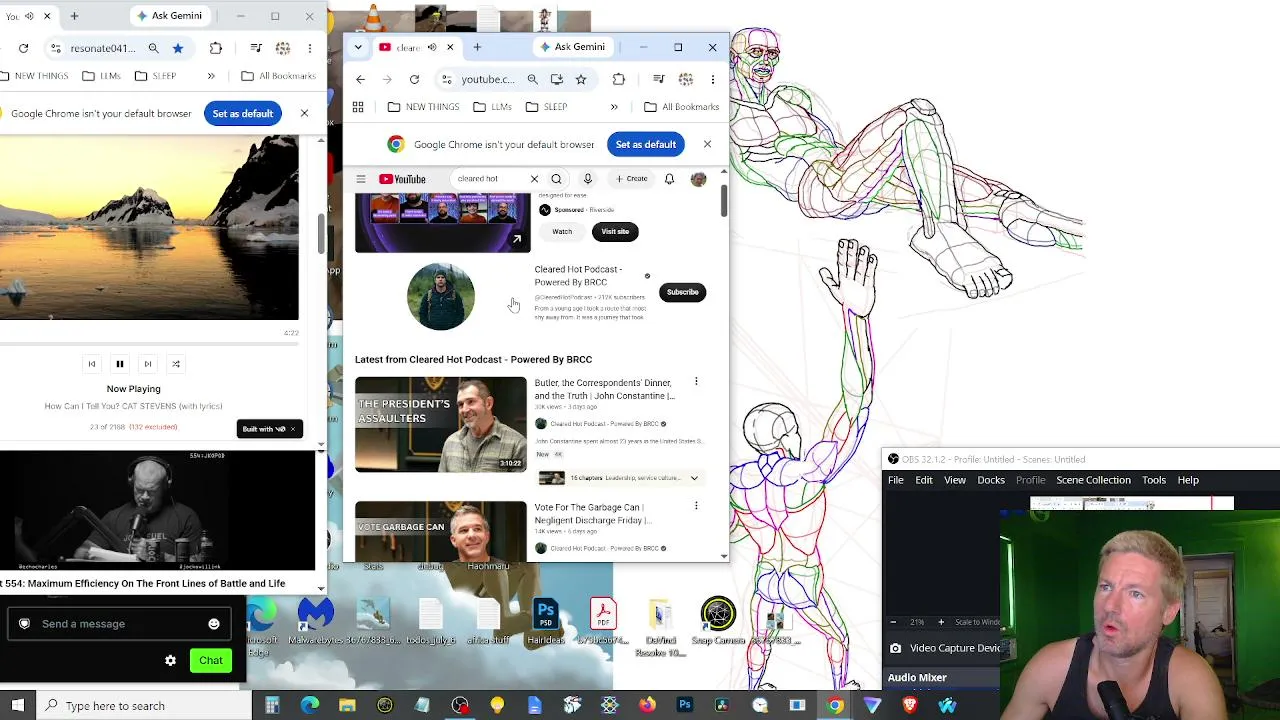Open the OBS Tools menu
Image resolution: width=1280 pixels, height=720 pixels.
tap(1154, 480)
